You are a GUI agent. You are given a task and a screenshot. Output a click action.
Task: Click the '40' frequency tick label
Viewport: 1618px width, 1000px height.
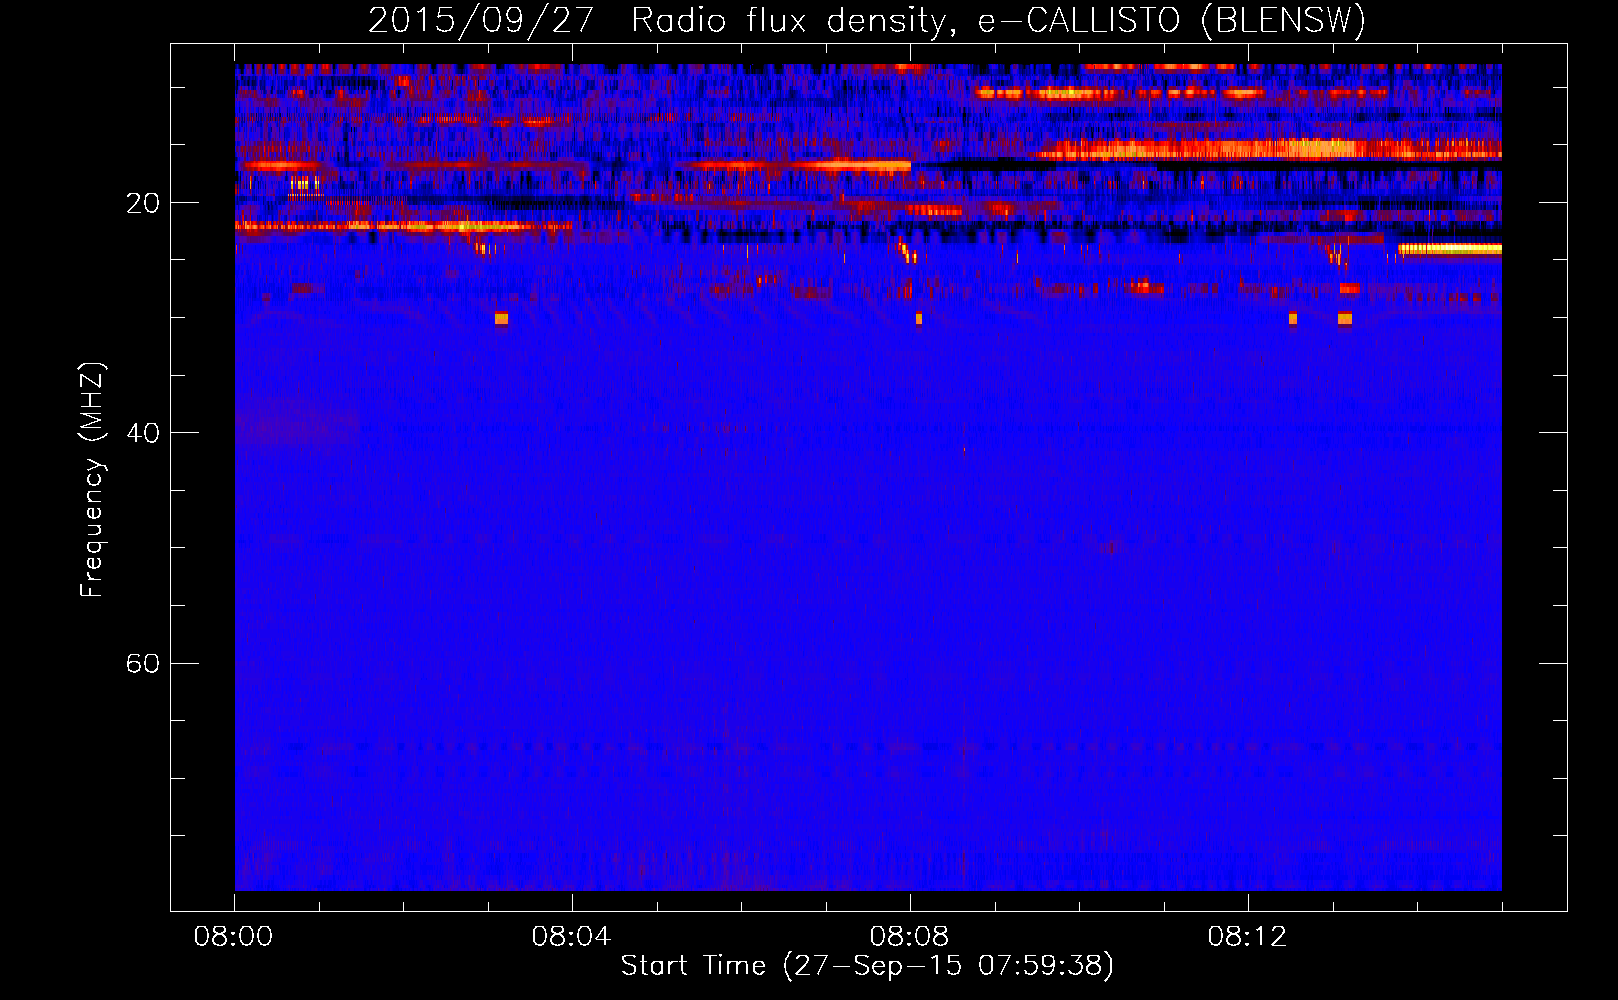click(x=143, y=434)
